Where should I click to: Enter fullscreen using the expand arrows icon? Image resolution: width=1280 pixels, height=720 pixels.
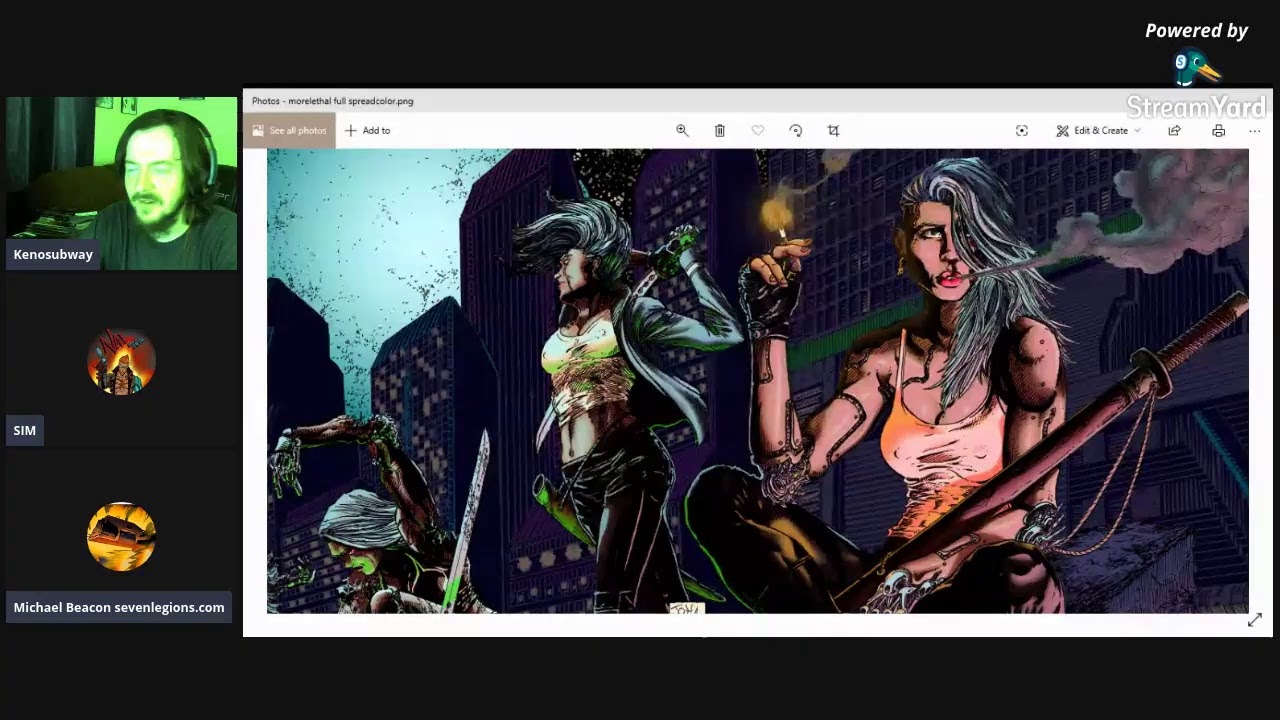tap(1255, 620)
